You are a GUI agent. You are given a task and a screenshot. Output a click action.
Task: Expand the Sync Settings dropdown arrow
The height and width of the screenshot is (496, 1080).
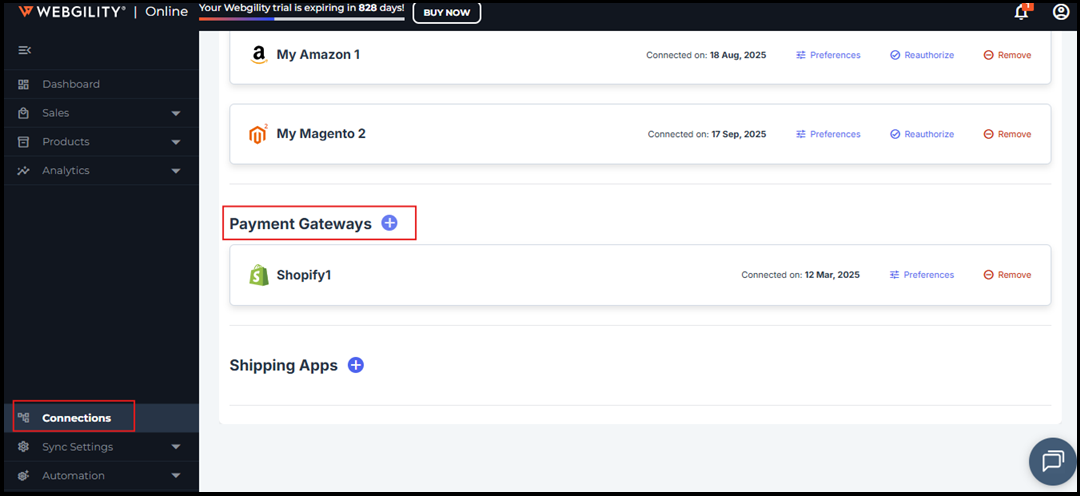pyautogui.click(x=176, y=447)
